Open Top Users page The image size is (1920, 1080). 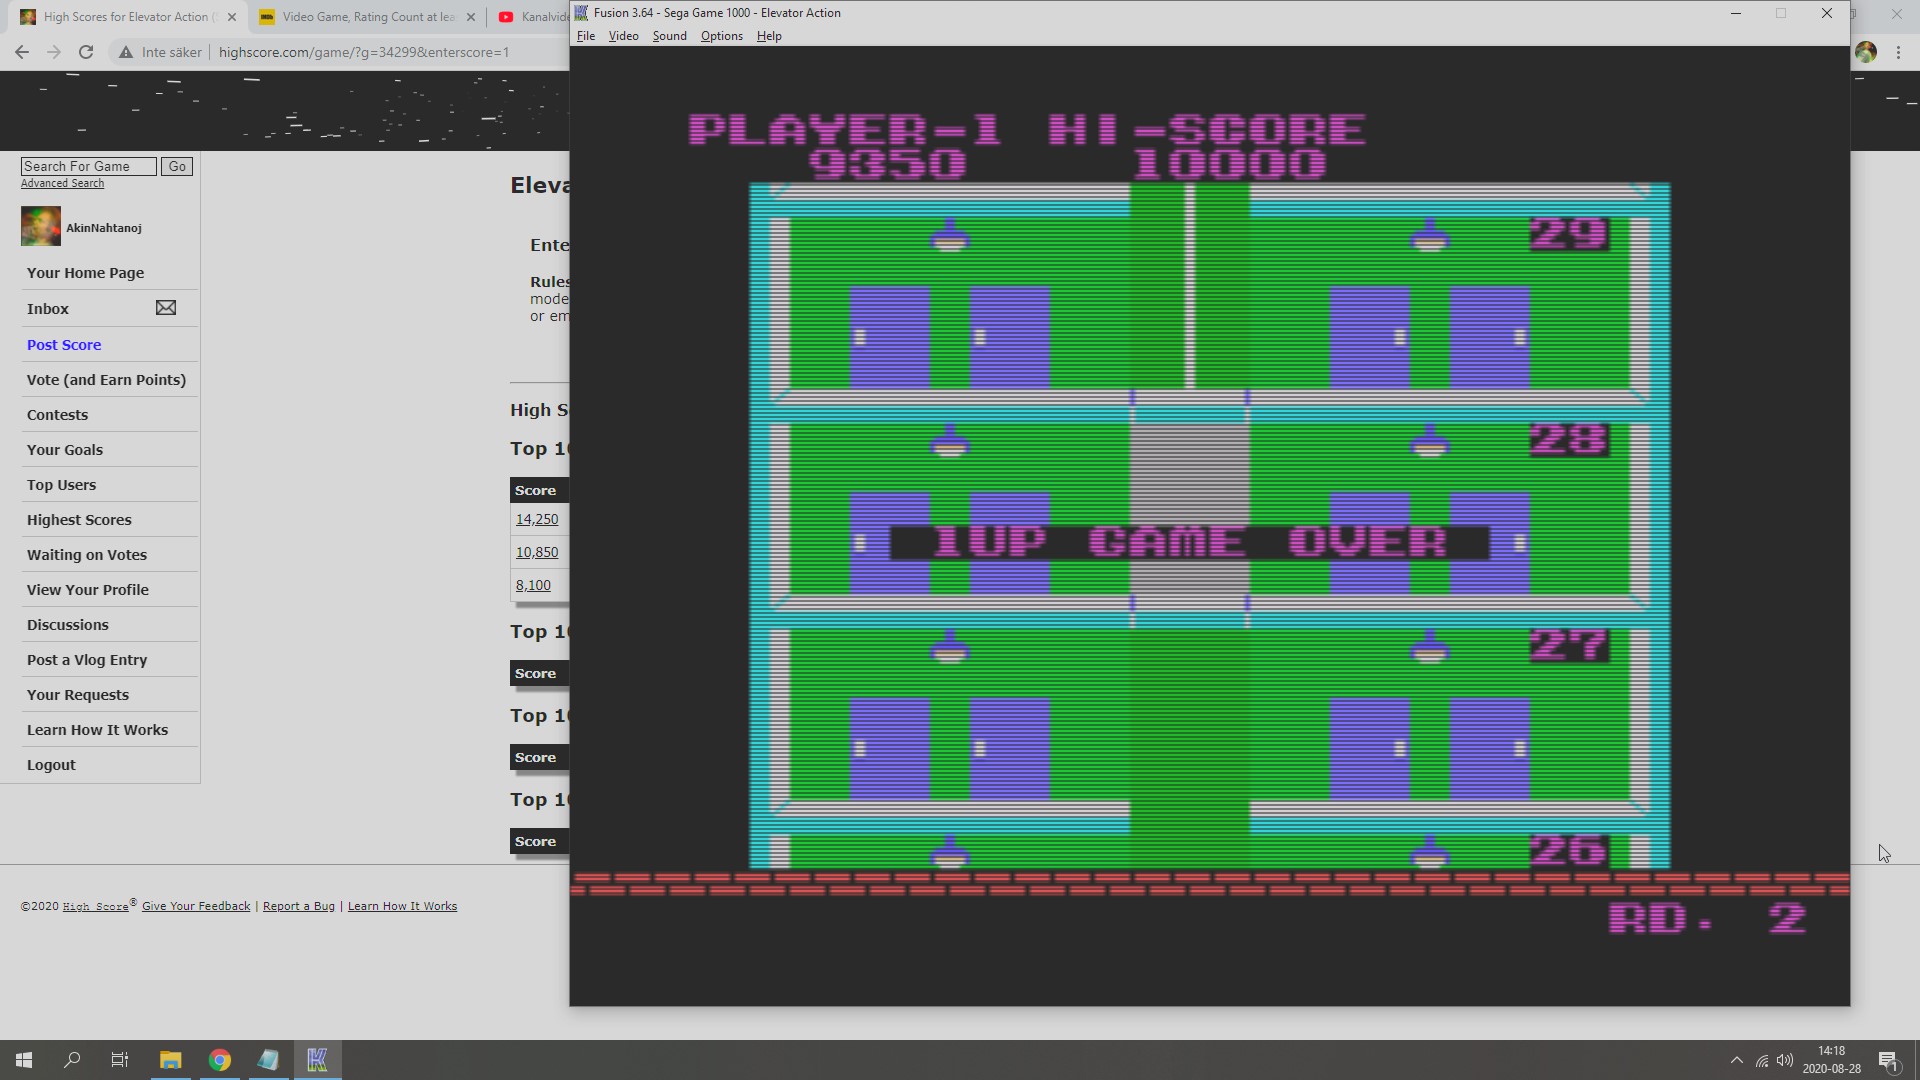(x=61, y=485)
